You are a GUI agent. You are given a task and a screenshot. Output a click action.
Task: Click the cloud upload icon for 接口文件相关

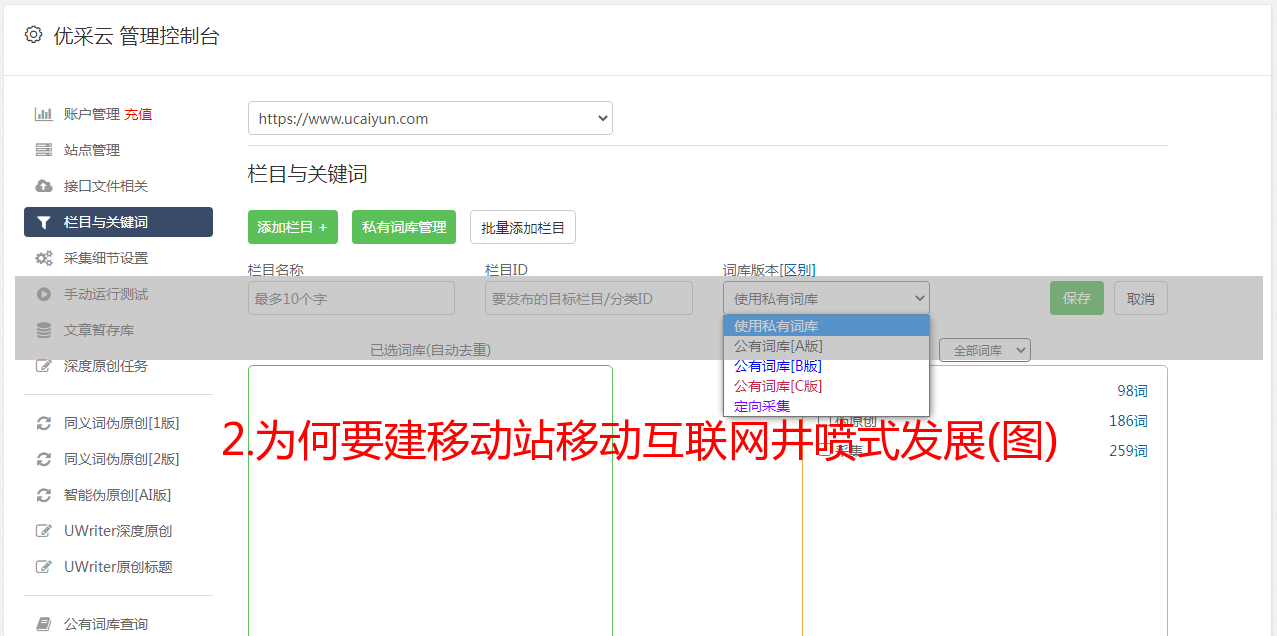pos(43,186)
